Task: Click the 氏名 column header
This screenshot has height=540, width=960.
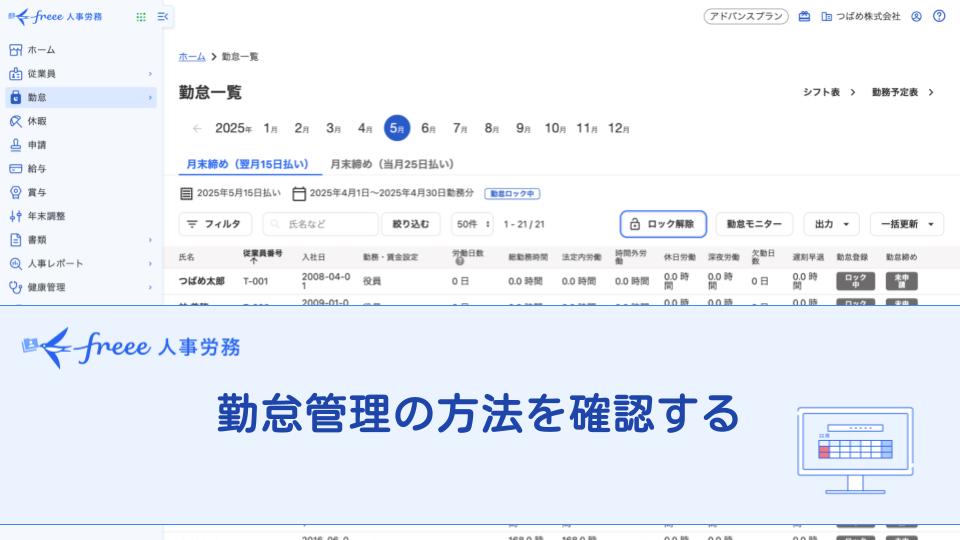Action: pyautogui.click(x=187, y=257)
